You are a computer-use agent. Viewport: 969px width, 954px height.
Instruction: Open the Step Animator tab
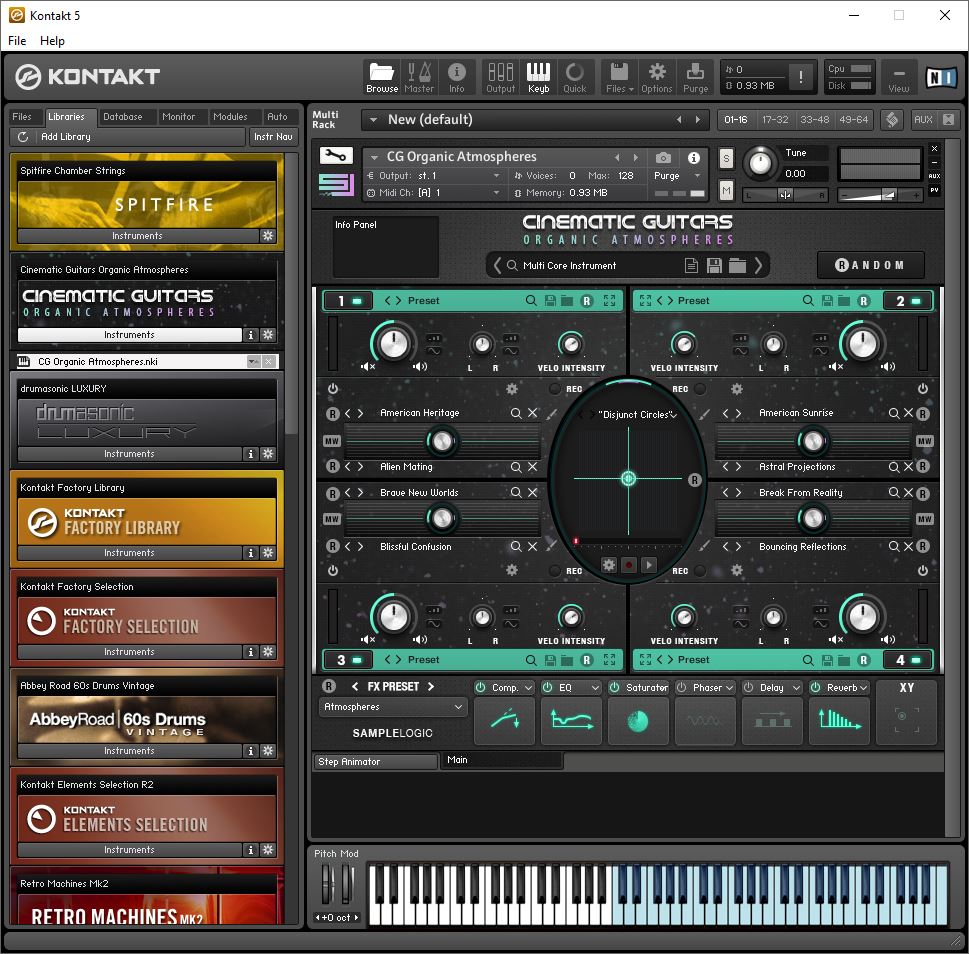coord(374,762)
